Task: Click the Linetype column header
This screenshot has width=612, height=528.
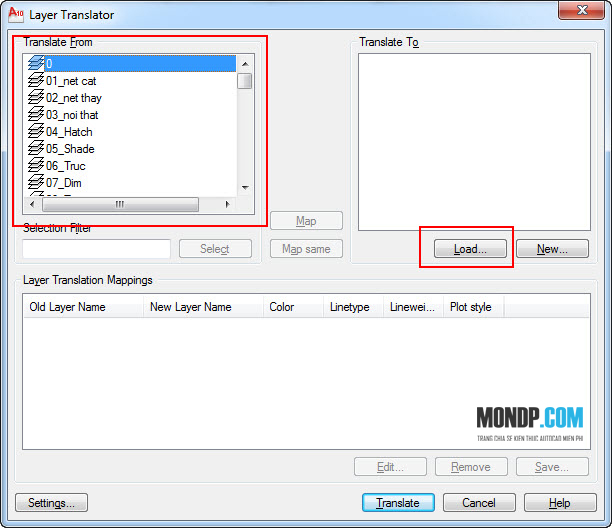Action: [x=354, y=307]
